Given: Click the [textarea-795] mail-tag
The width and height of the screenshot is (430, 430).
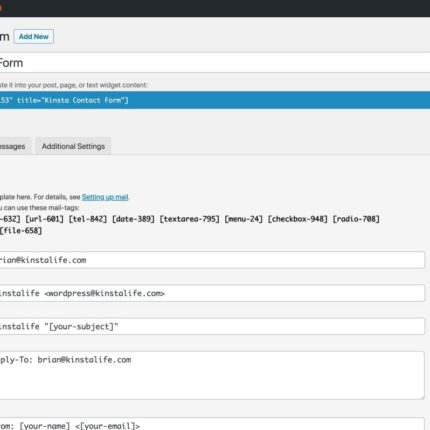Looking at the screenshot, I should [189, 219].
